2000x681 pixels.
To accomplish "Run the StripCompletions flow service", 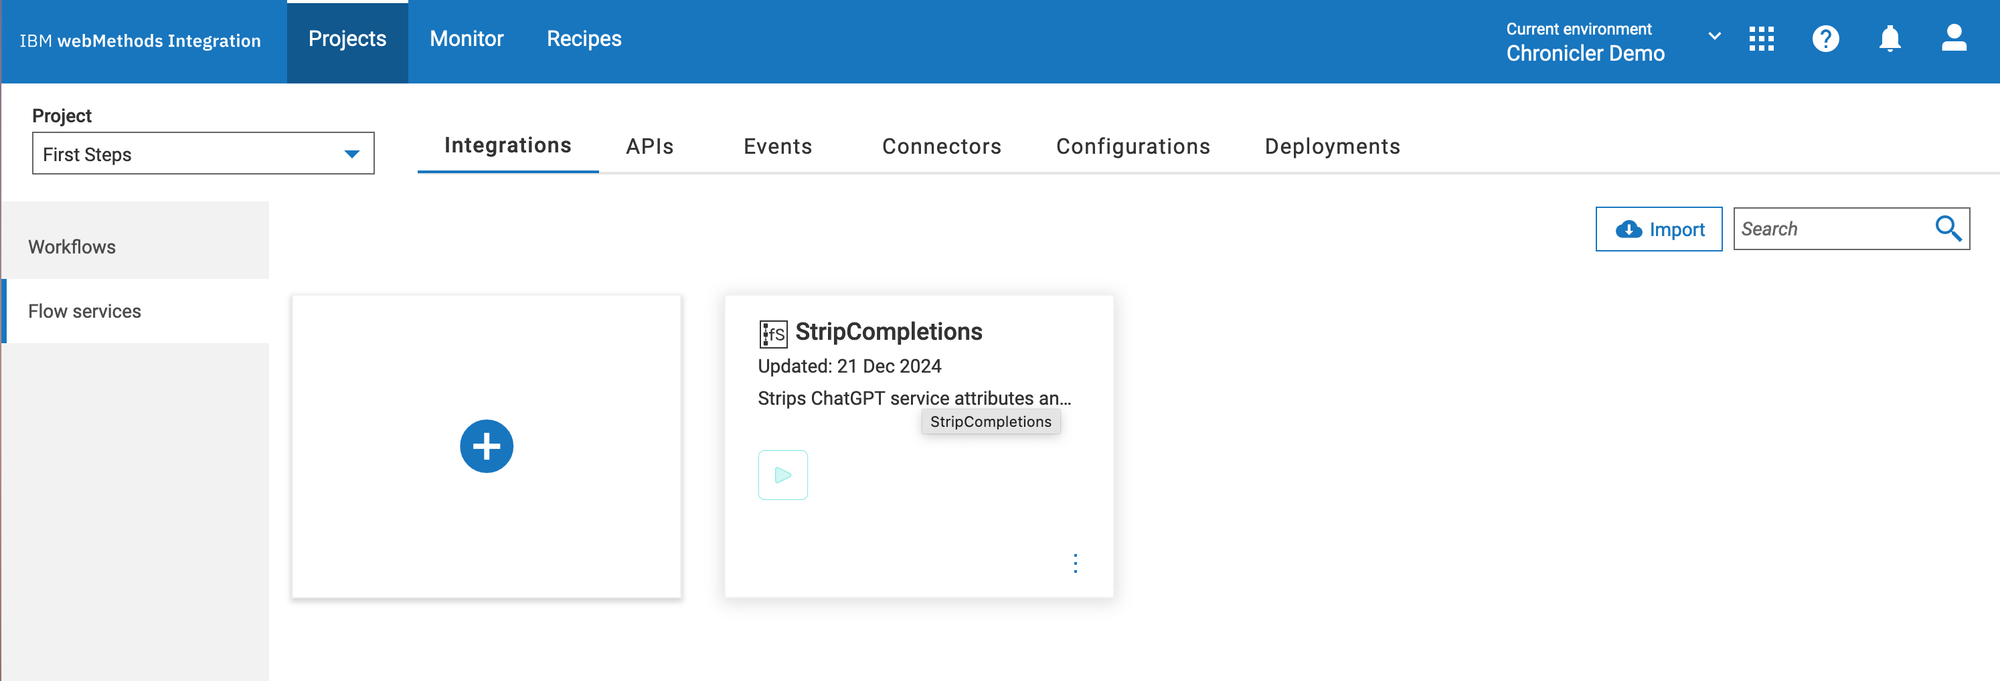I will coord(783,475).
